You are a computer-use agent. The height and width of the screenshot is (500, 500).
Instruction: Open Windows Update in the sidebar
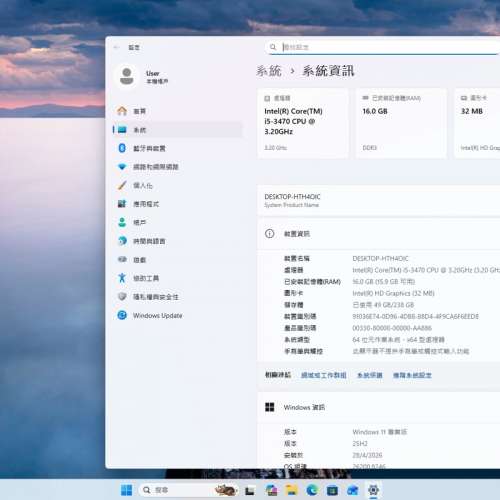(x=178, y=315)
